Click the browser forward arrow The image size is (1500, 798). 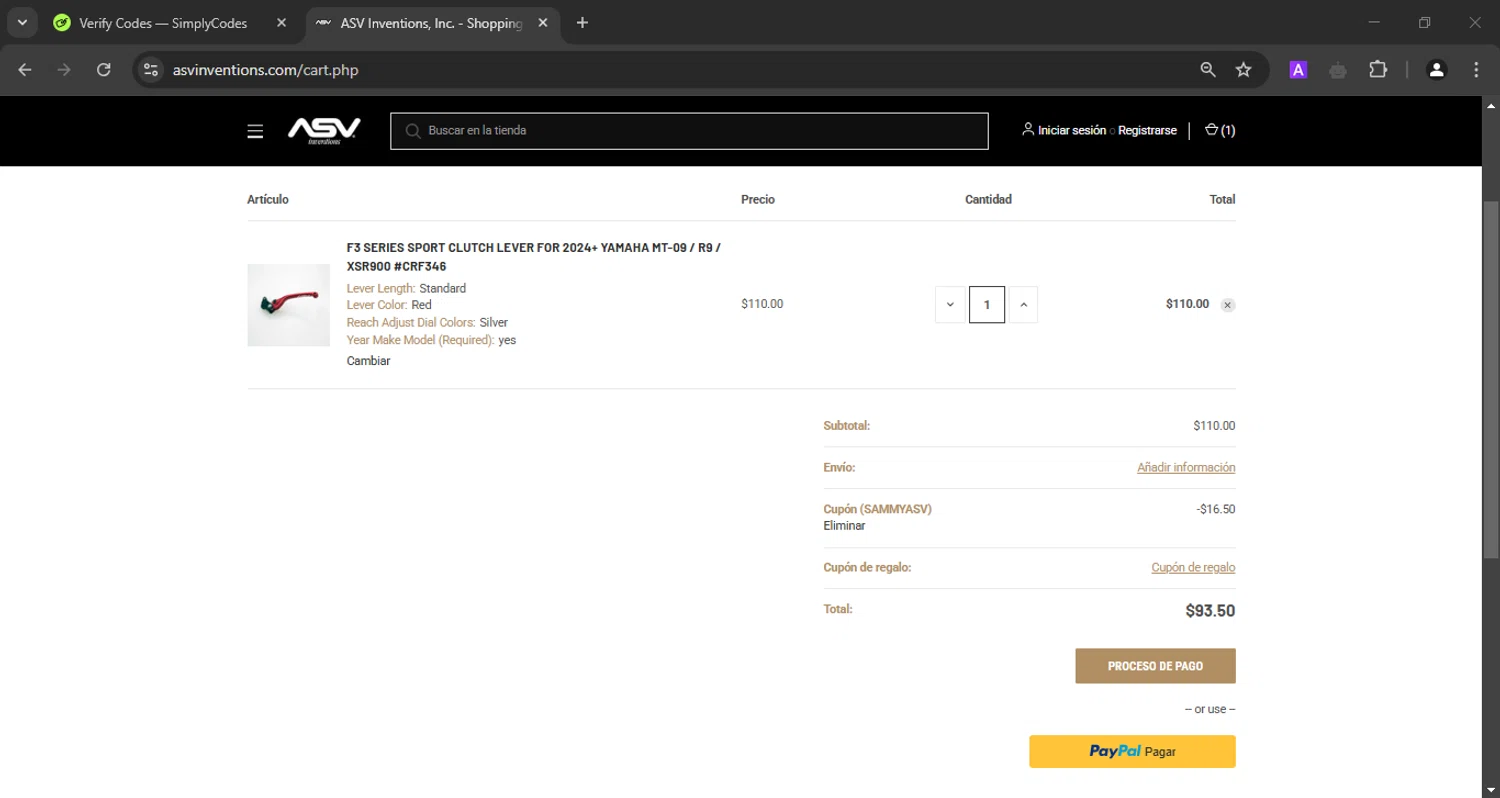(x=64, y=70)
